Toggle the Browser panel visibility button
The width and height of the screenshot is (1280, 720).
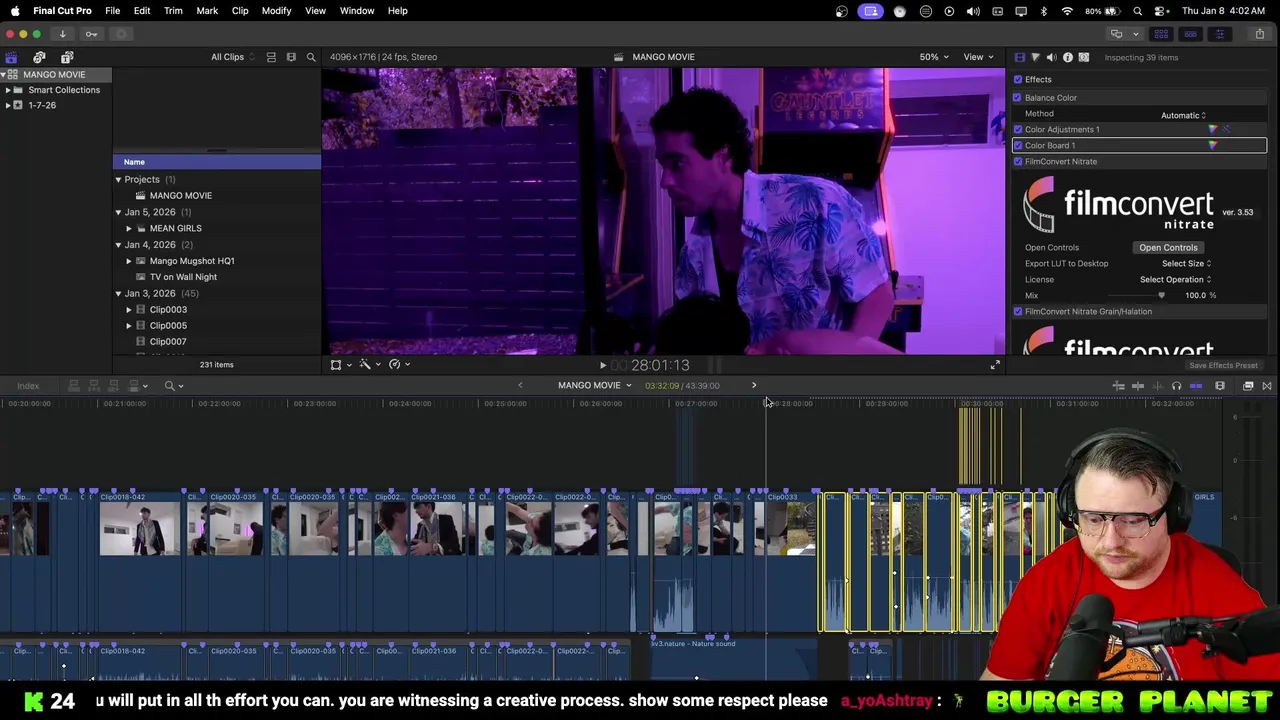click(x=1161, y=34)
